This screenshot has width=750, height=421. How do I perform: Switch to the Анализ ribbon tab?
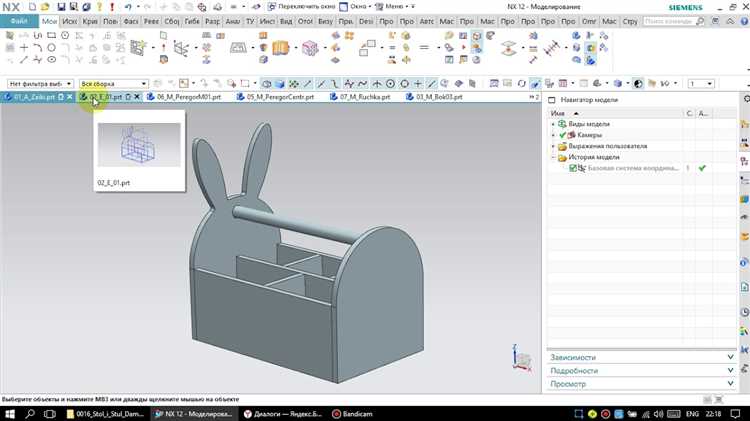(233, 22)
